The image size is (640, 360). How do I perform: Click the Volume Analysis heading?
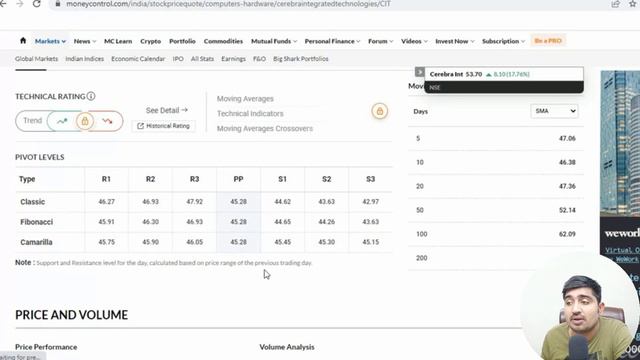coord(287,347)
